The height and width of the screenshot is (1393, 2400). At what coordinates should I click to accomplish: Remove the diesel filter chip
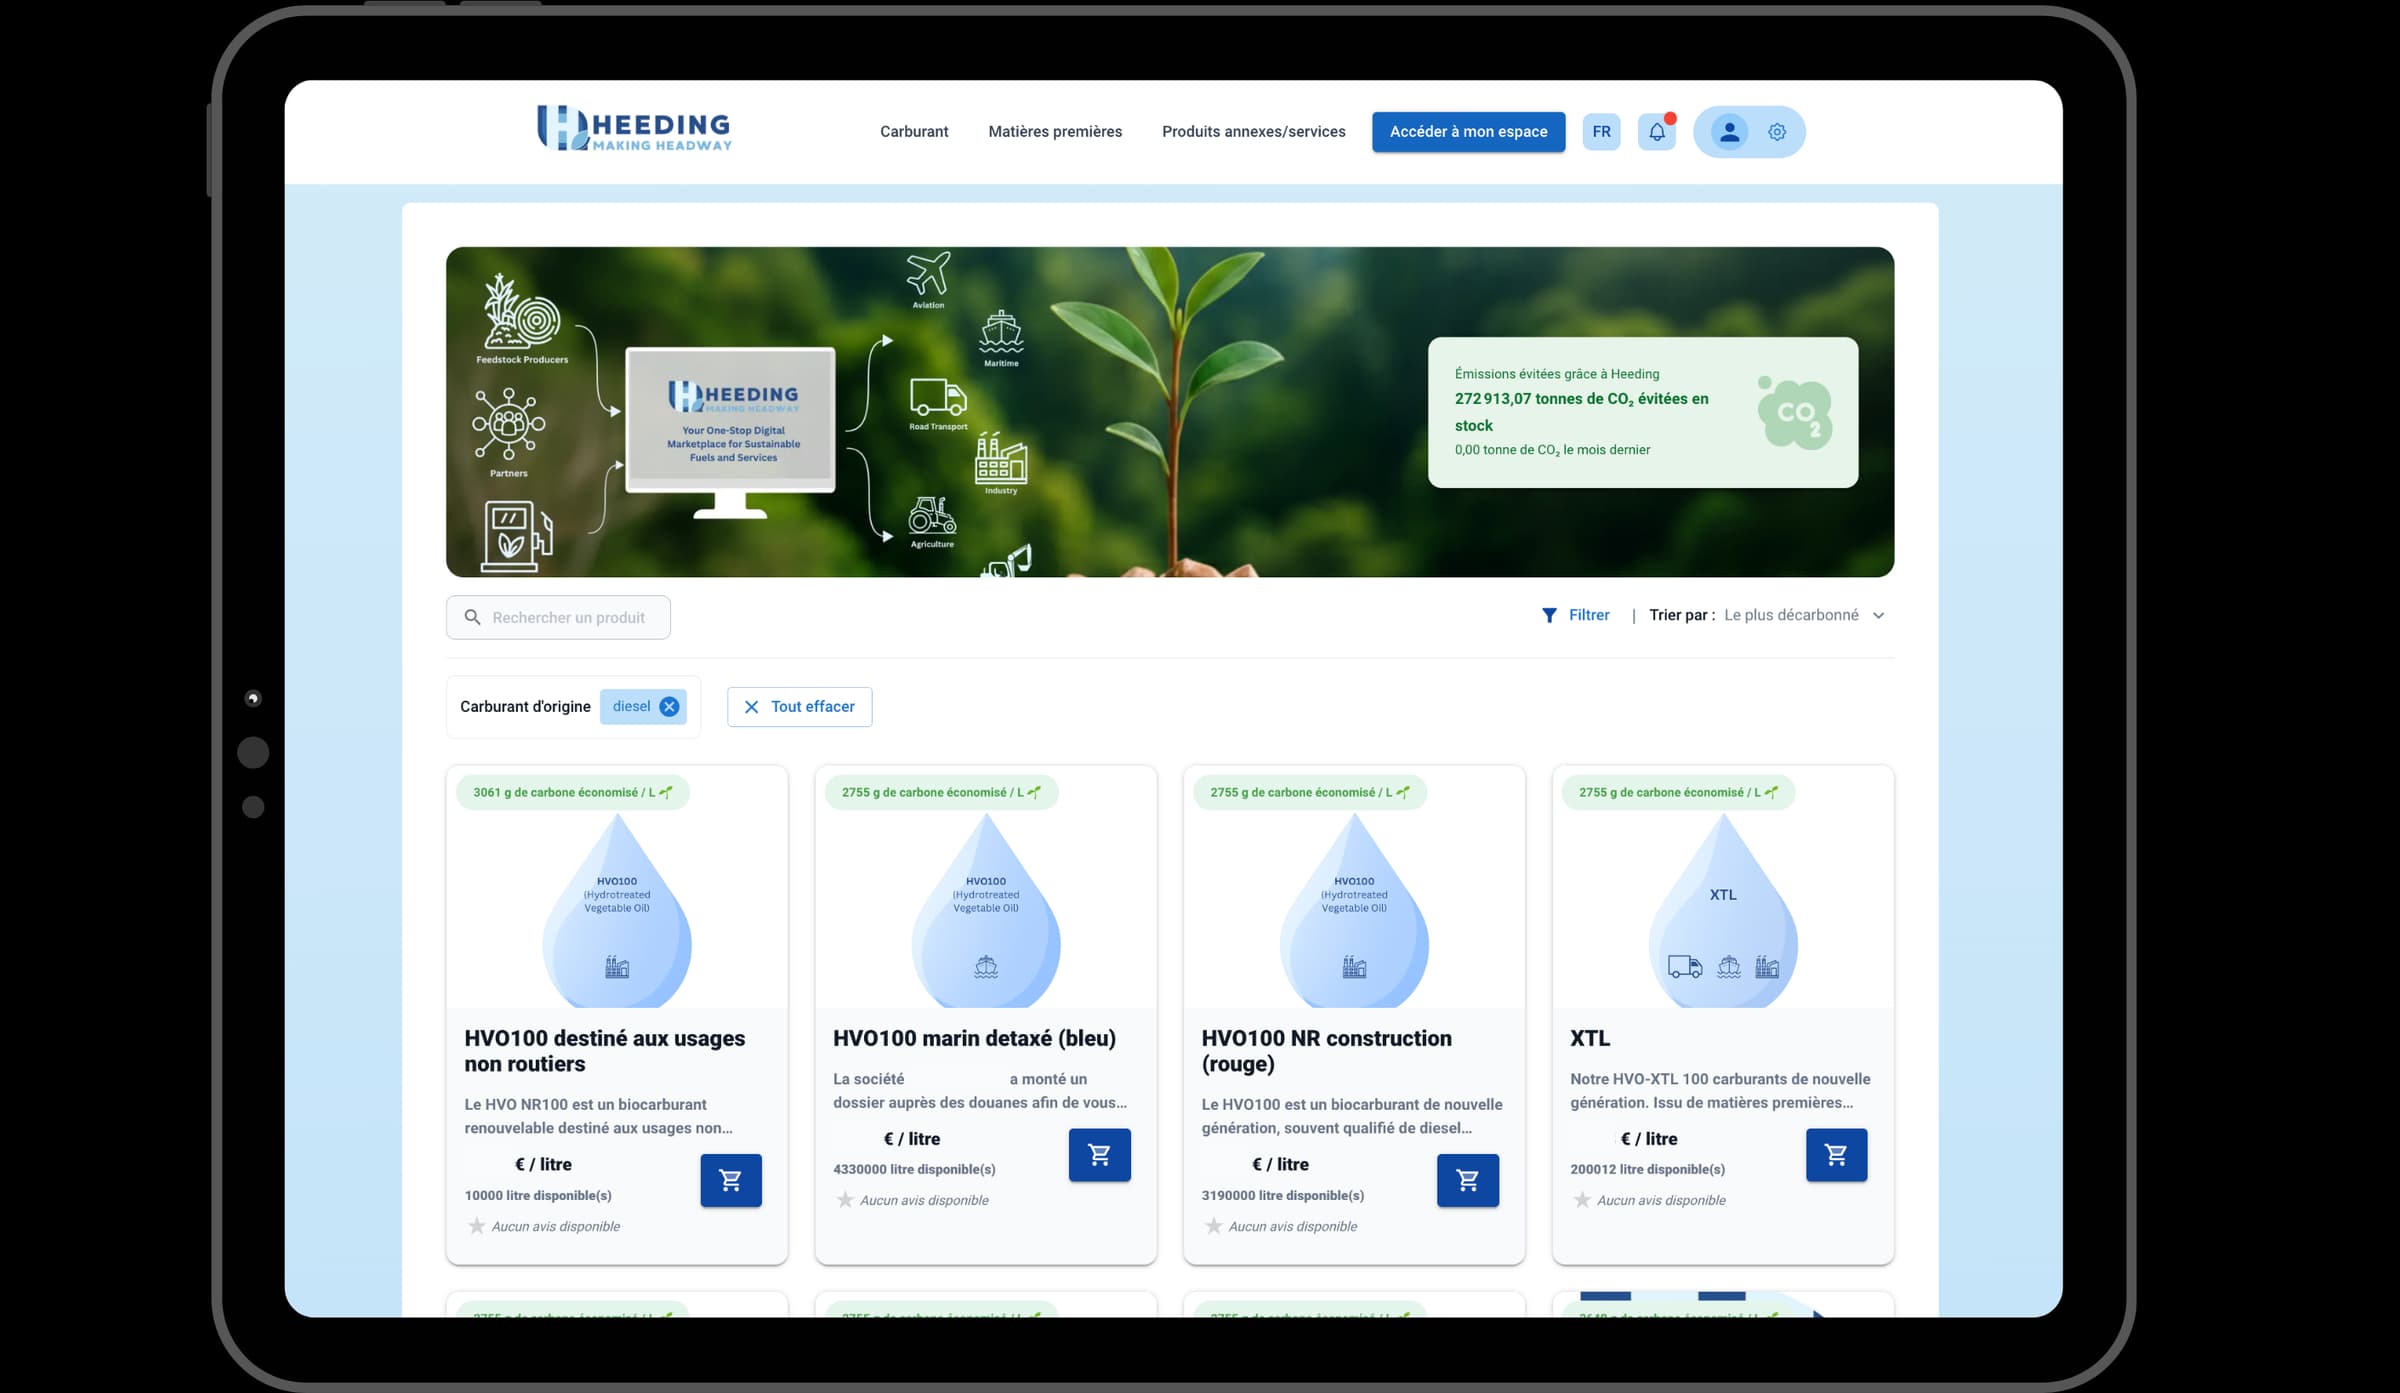[x=669, y=707]
